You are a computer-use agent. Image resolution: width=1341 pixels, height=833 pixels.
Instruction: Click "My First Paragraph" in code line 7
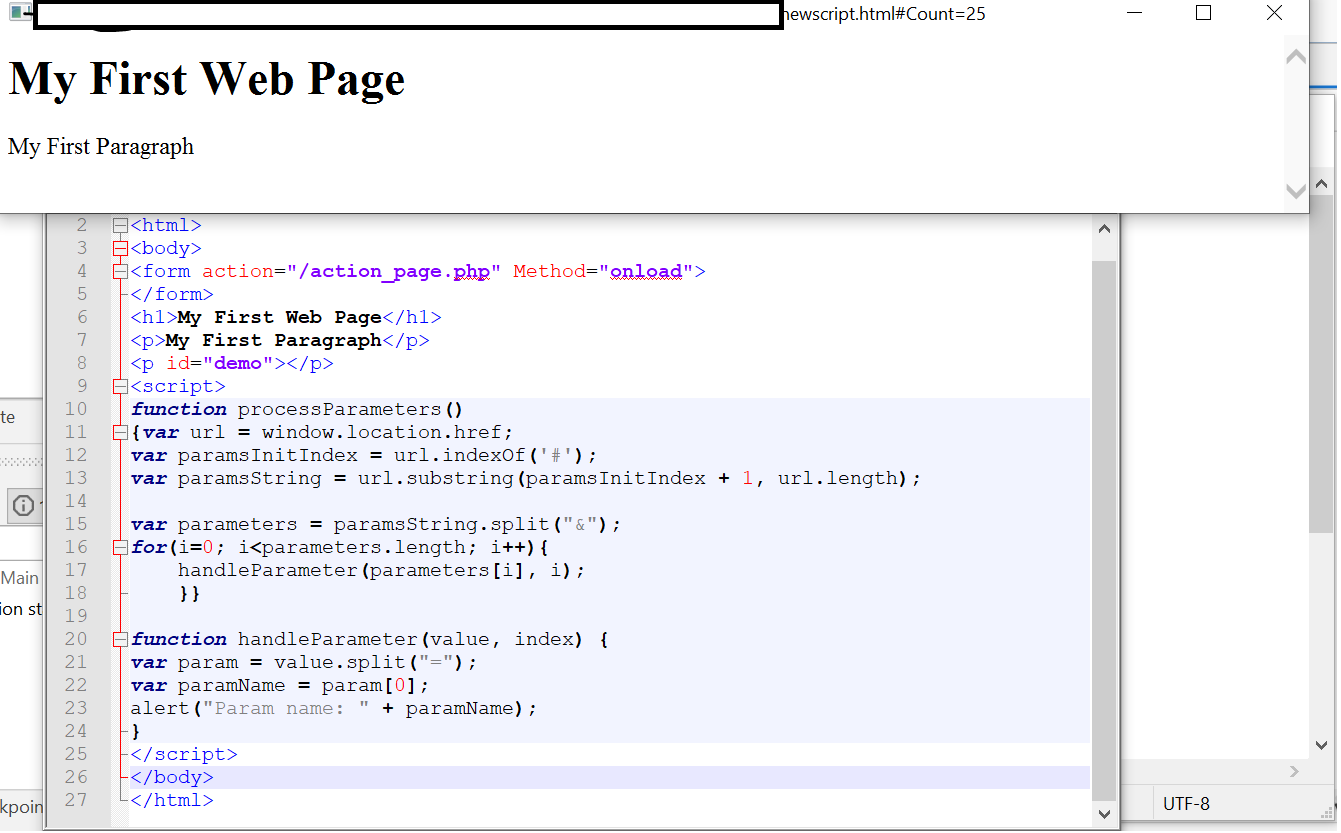(x=274, y=341)
